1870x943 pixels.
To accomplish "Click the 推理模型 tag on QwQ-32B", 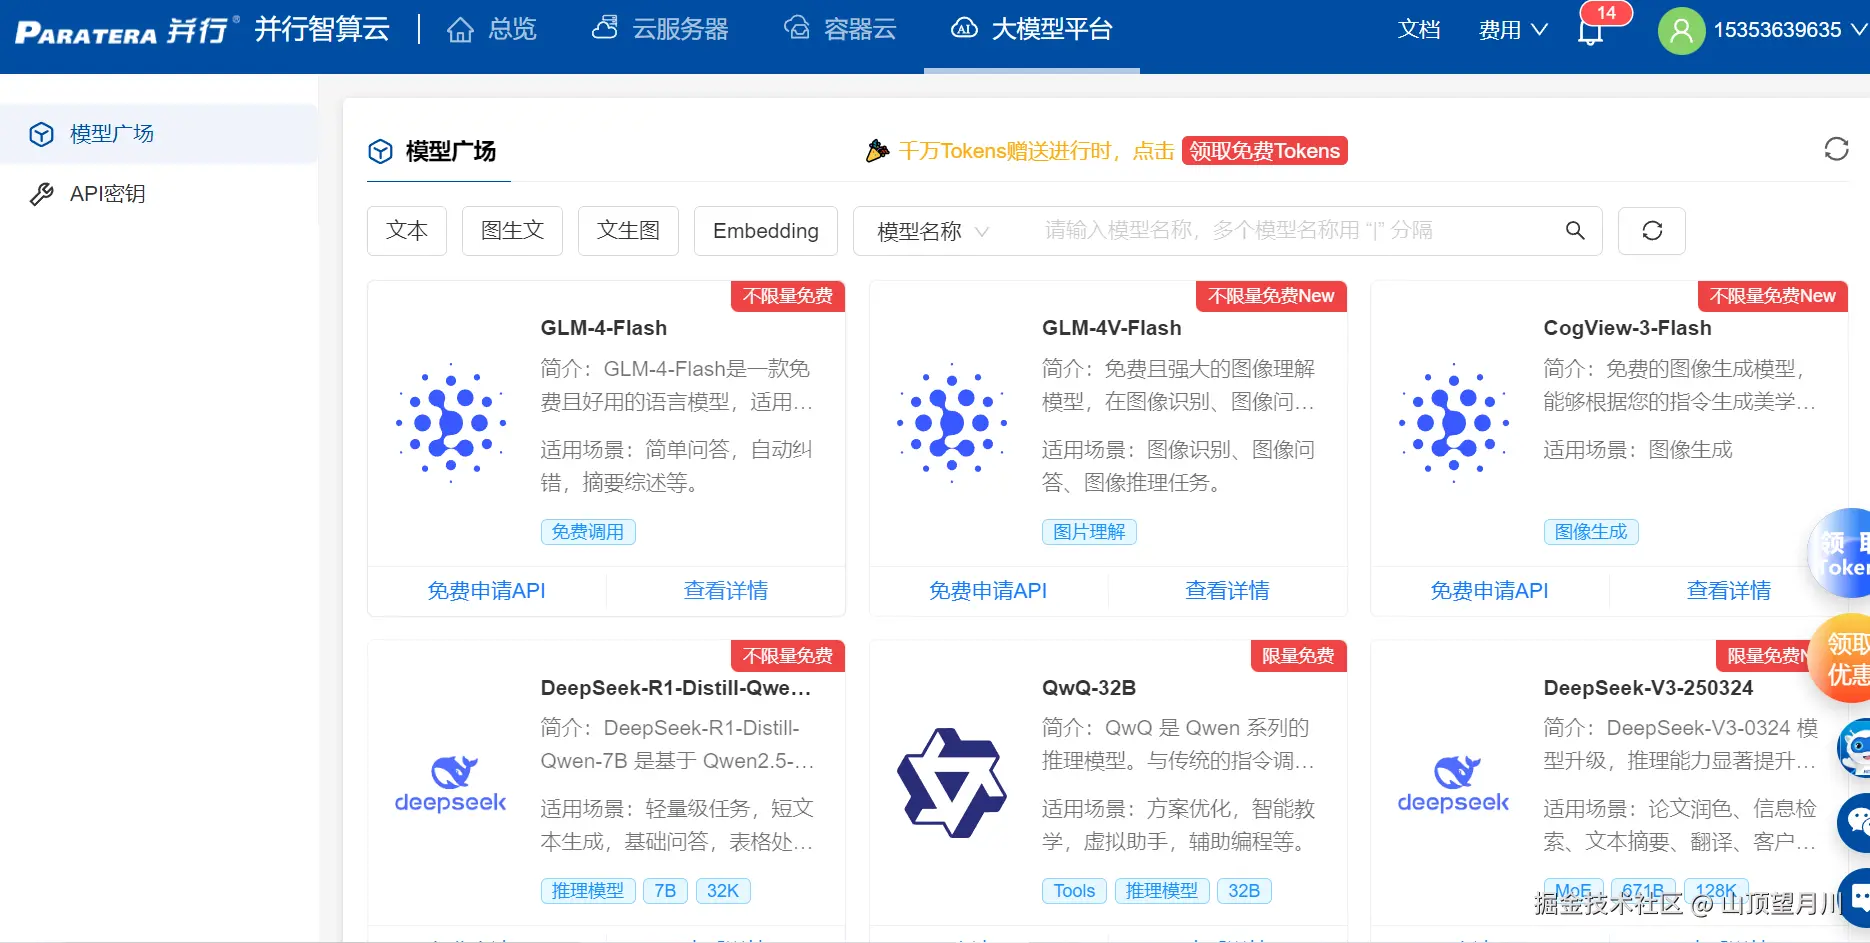I will point(1162,891).
